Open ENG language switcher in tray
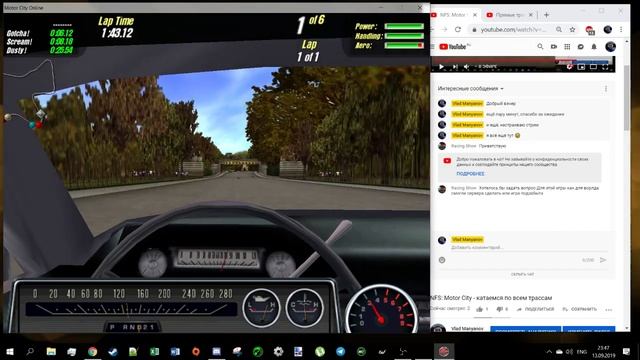Screen dimensions: 640x360 tap(582, 351)
